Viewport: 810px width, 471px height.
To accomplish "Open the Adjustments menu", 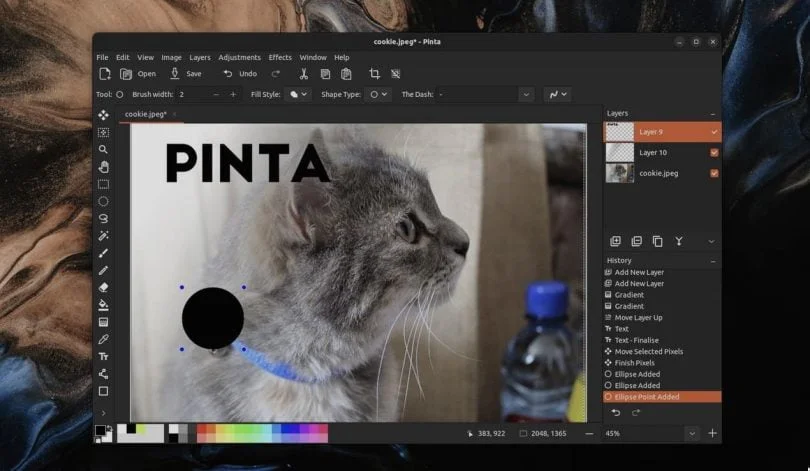I will pyautogui.click(x=239, y=57).
